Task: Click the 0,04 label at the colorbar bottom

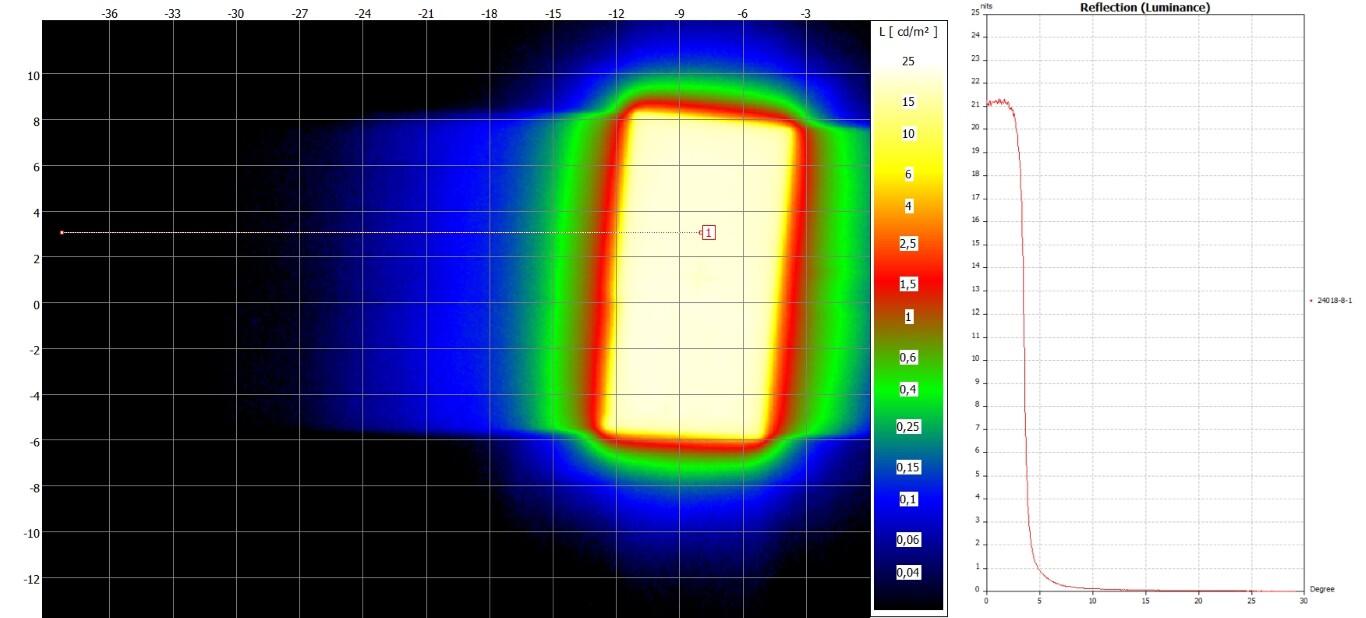Action: click(908, 573)
